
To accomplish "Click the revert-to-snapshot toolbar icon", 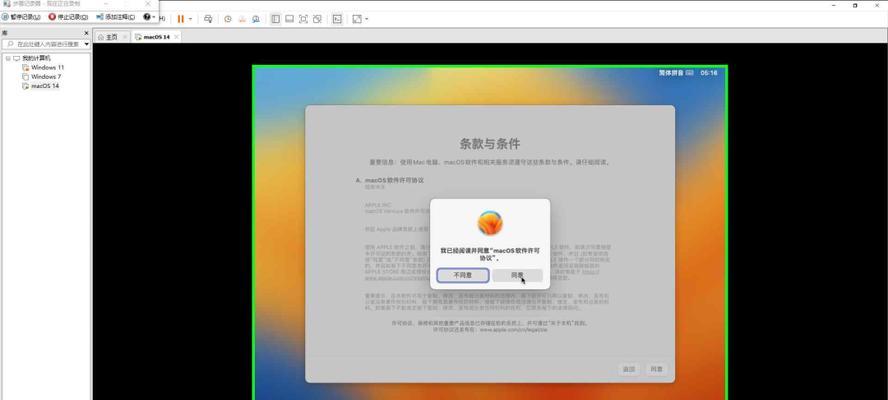I will pos(242,19).
